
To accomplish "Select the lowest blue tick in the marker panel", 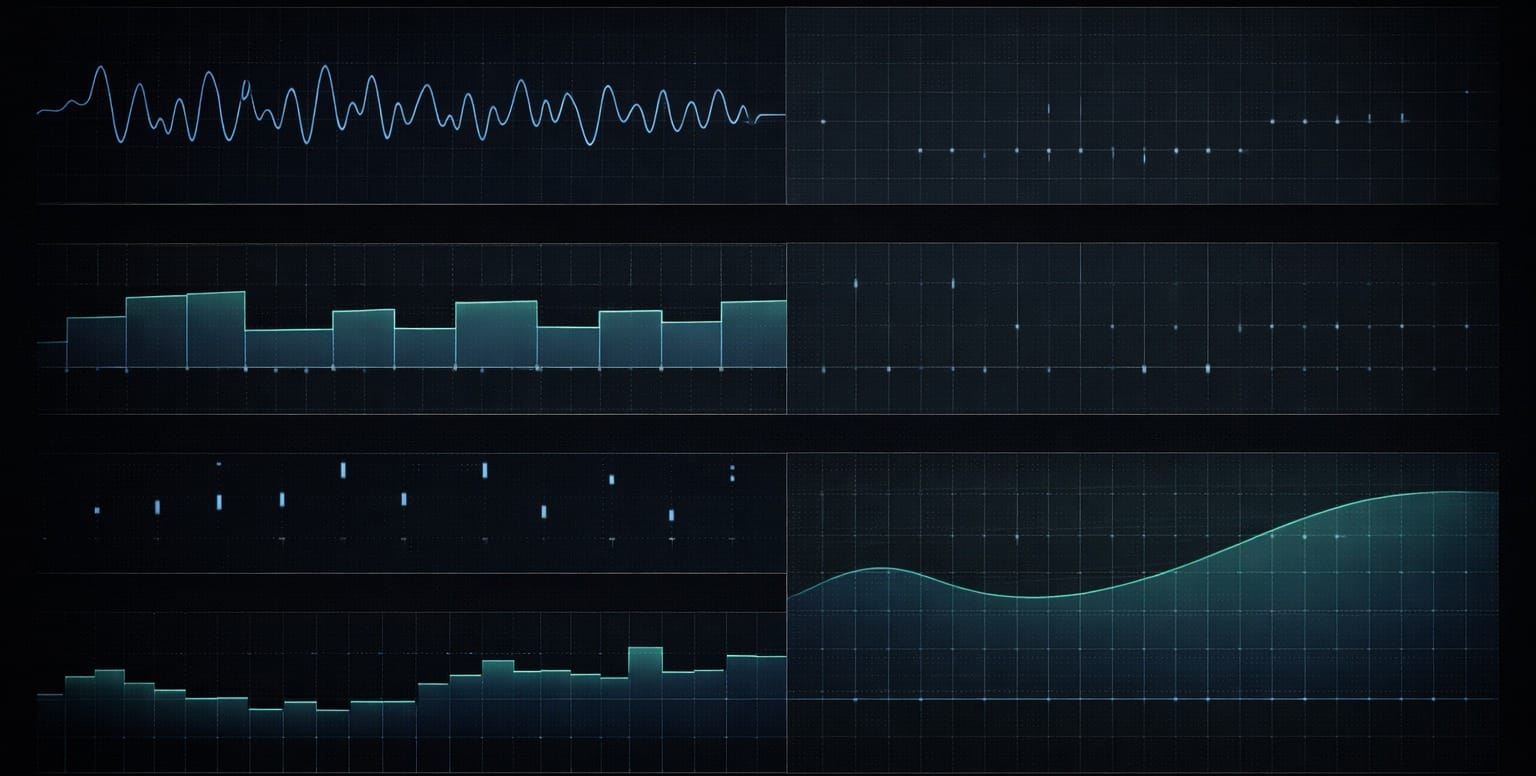I will point(672,516).
